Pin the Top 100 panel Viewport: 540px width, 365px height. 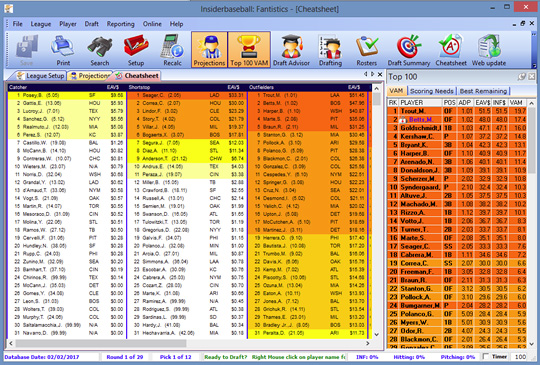(522, 76)
